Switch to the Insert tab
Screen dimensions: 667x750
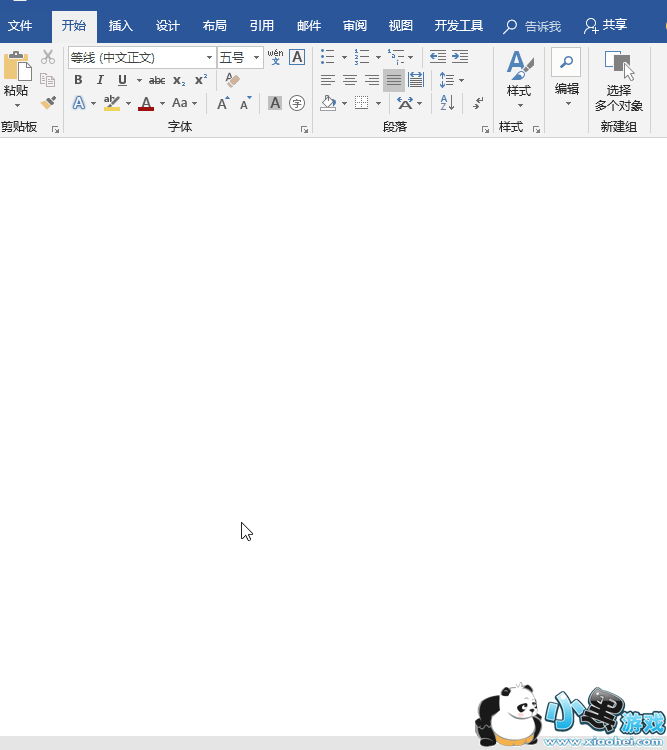[121, 25]
